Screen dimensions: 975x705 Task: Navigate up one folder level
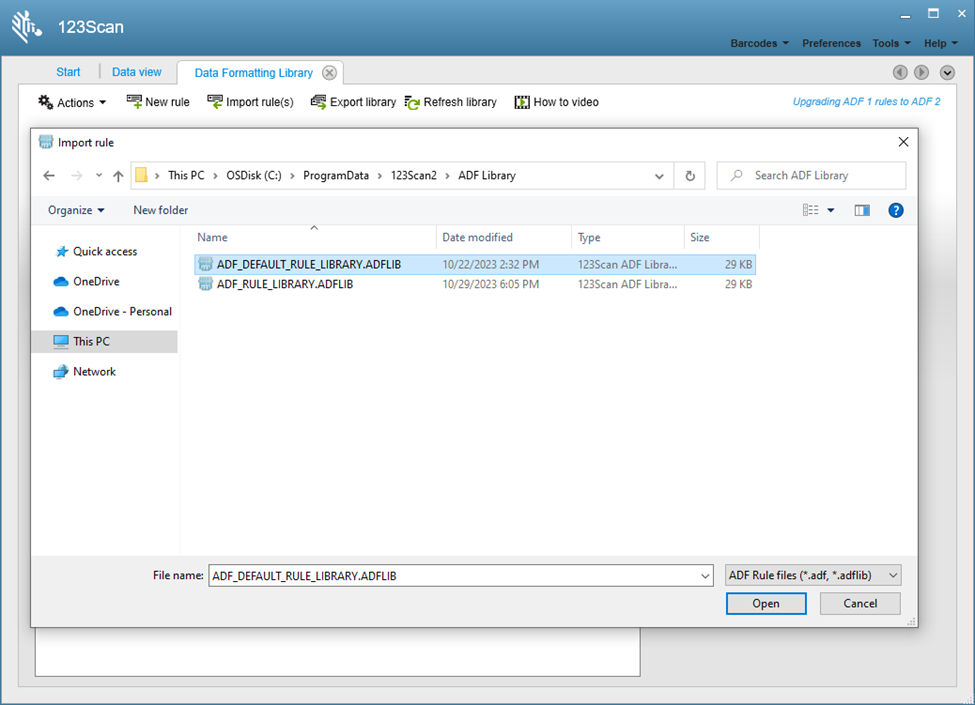[x=117, y=175]
